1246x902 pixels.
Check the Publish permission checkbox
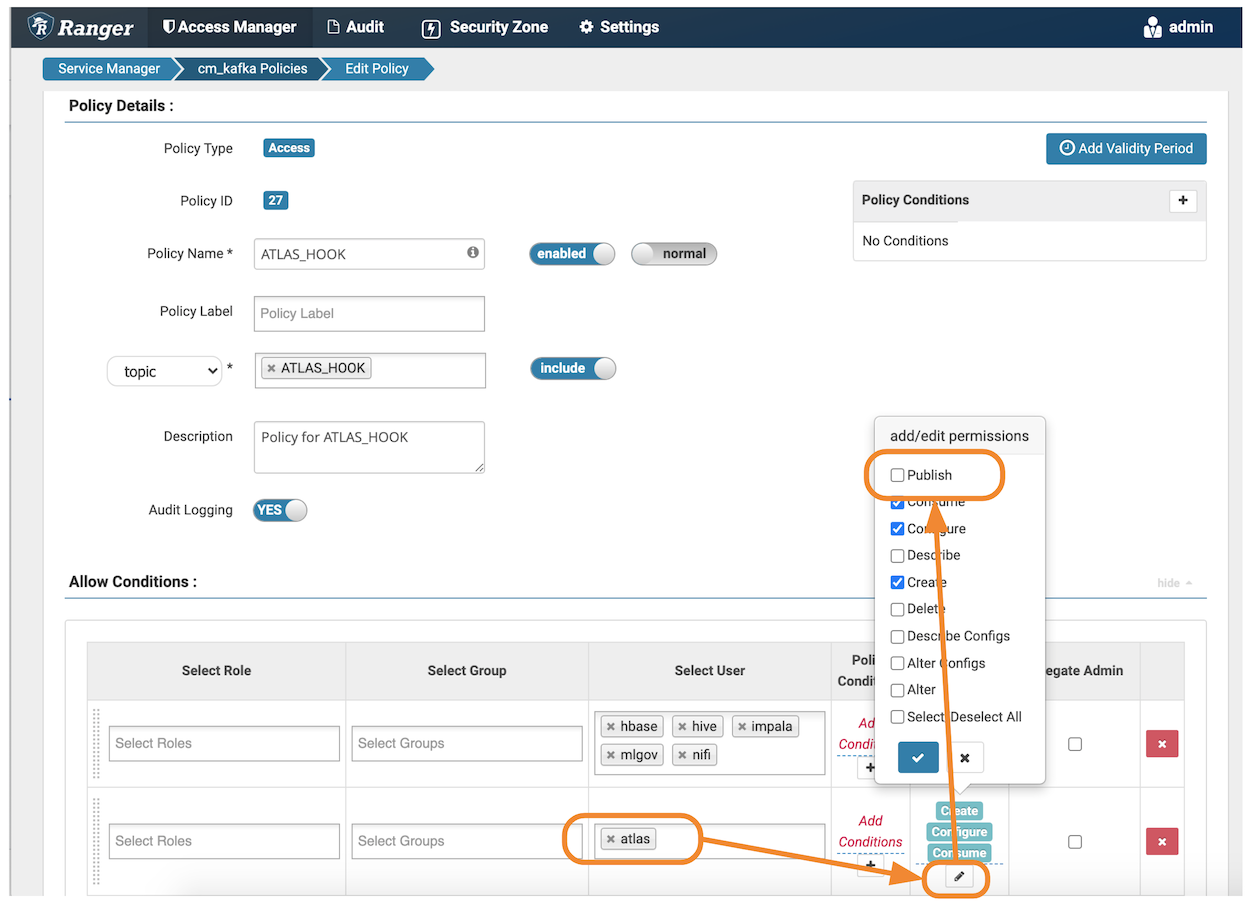click(898, 475)
